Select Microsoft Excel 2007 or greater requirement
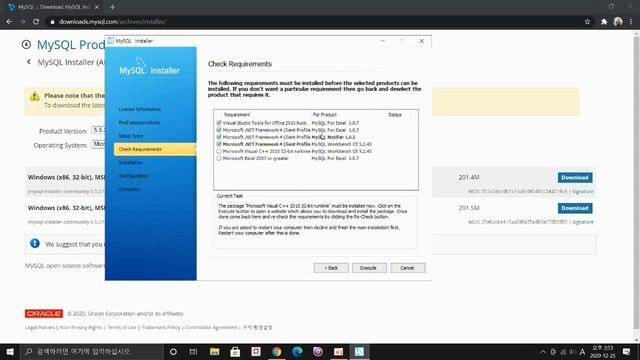 (x=219, y=158)
